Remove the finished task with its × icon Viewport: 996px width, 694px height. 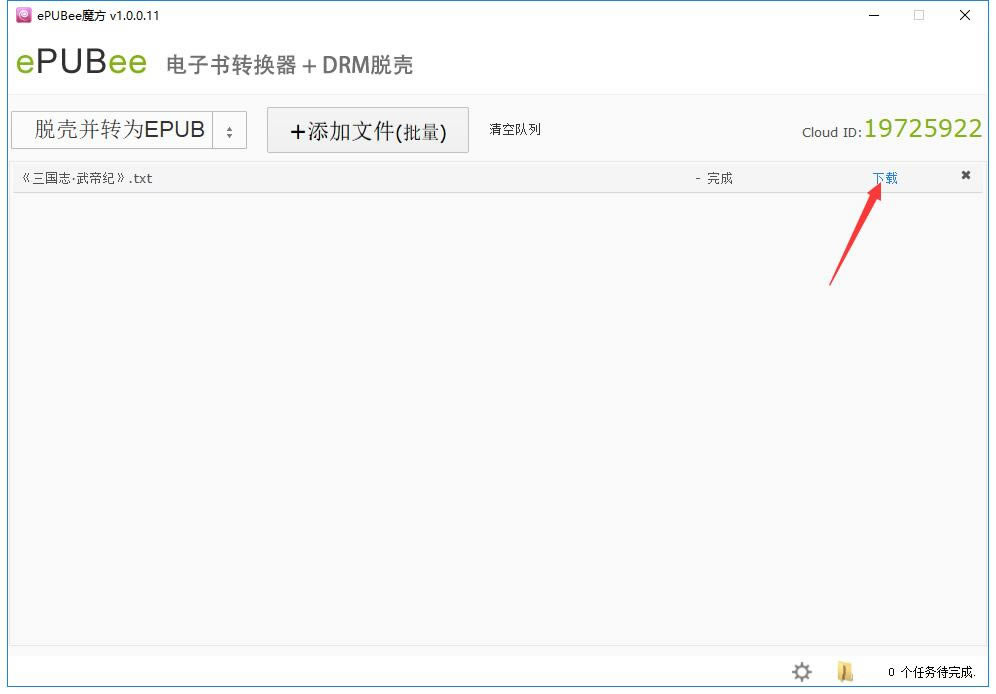[x=966, y=175]
